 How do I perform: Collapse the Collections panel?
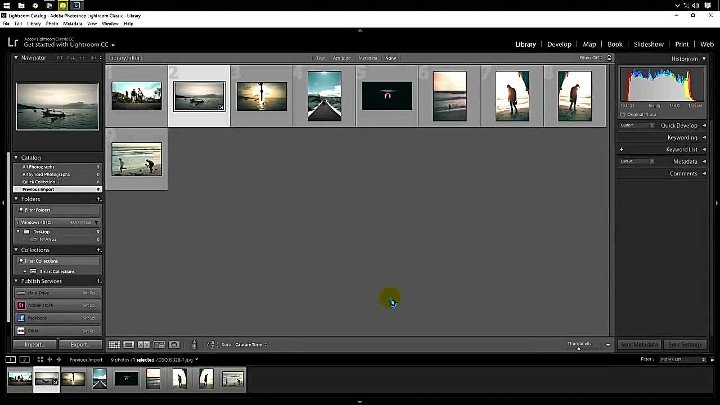tap(16, 250)
